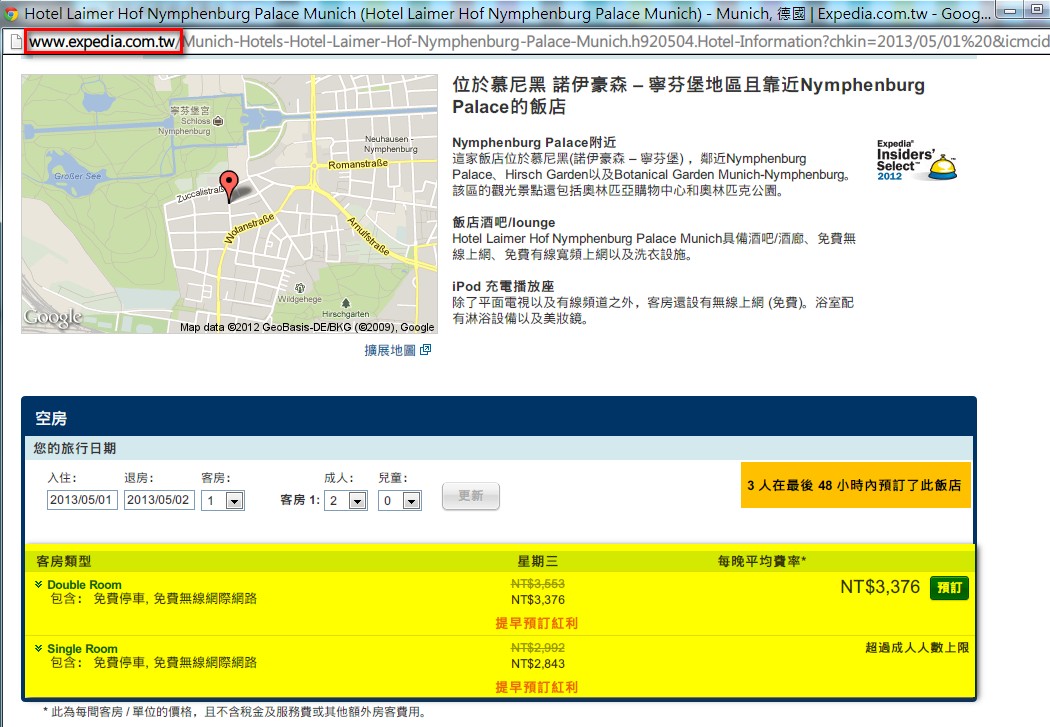Click the 星期三 column header
Image resolution: width=1050 pixels, height=727 pixels.
click(x=538, y=561)
